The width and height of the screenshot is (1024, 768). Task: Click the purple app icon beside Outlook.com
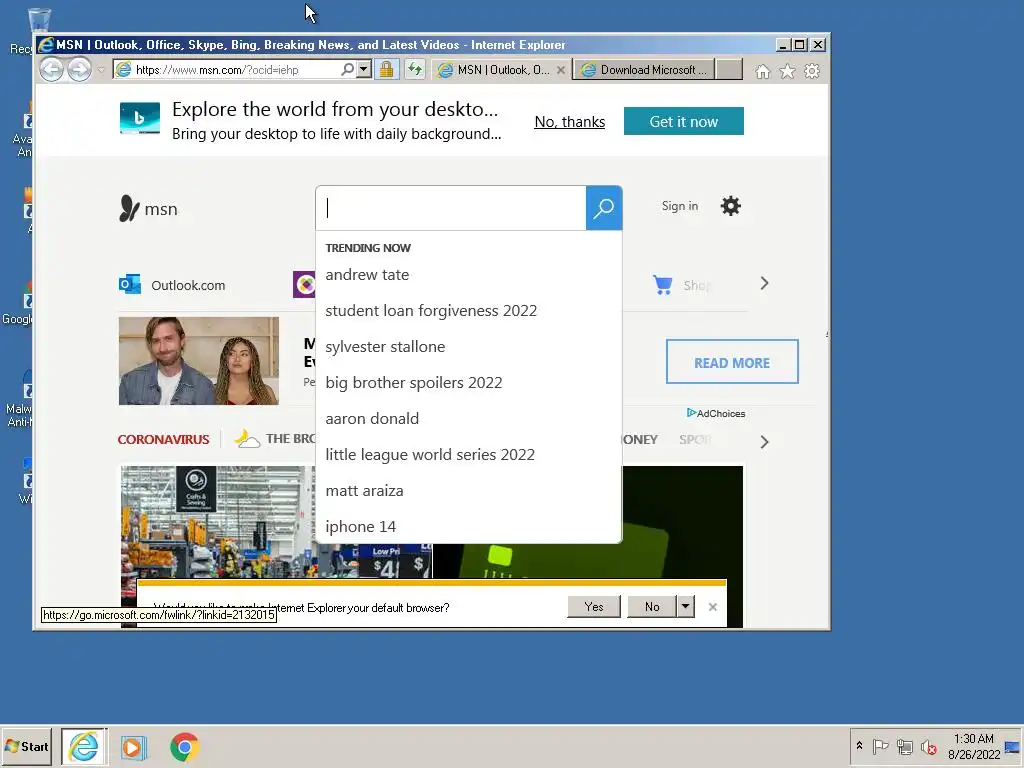304,284
